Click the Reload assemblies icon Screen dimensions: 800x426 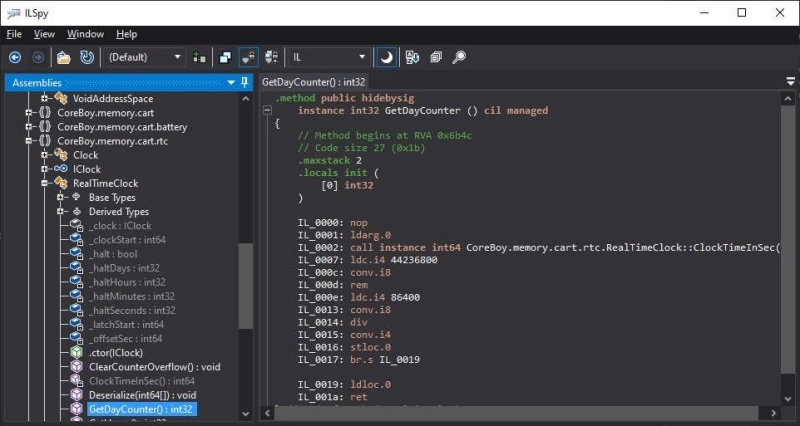pos(87,57)
